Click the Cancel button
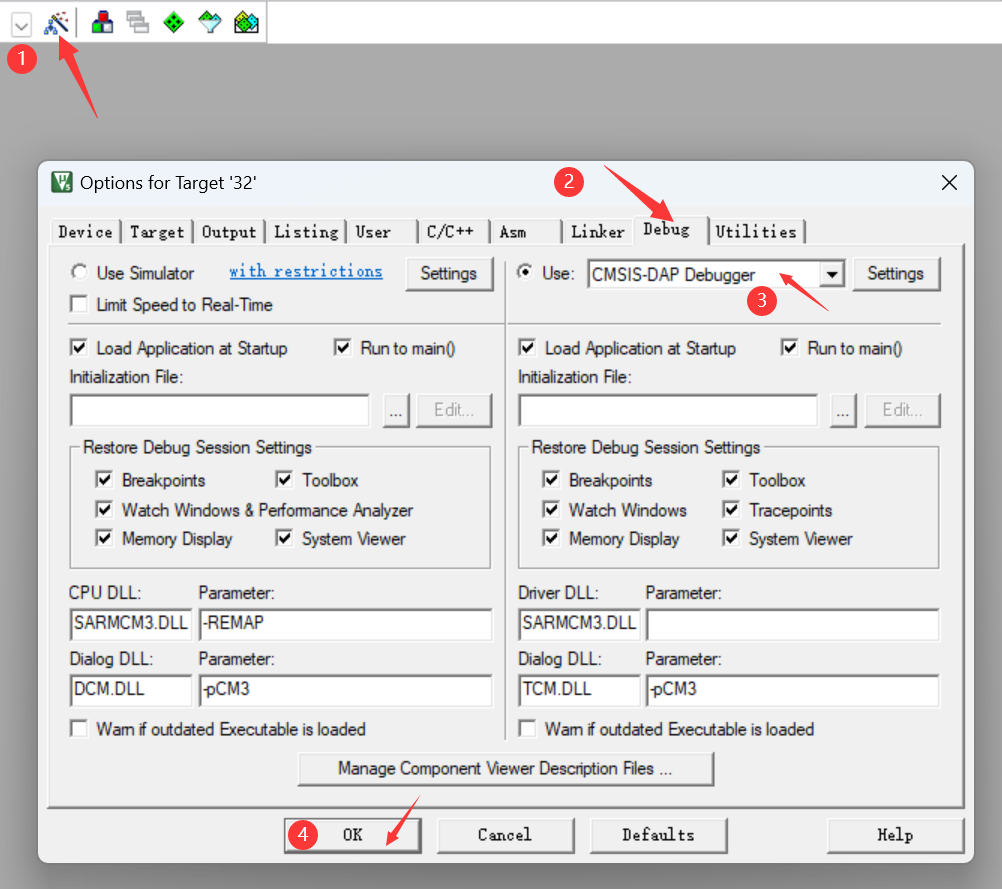The image size is (1002, 889). 505,835
